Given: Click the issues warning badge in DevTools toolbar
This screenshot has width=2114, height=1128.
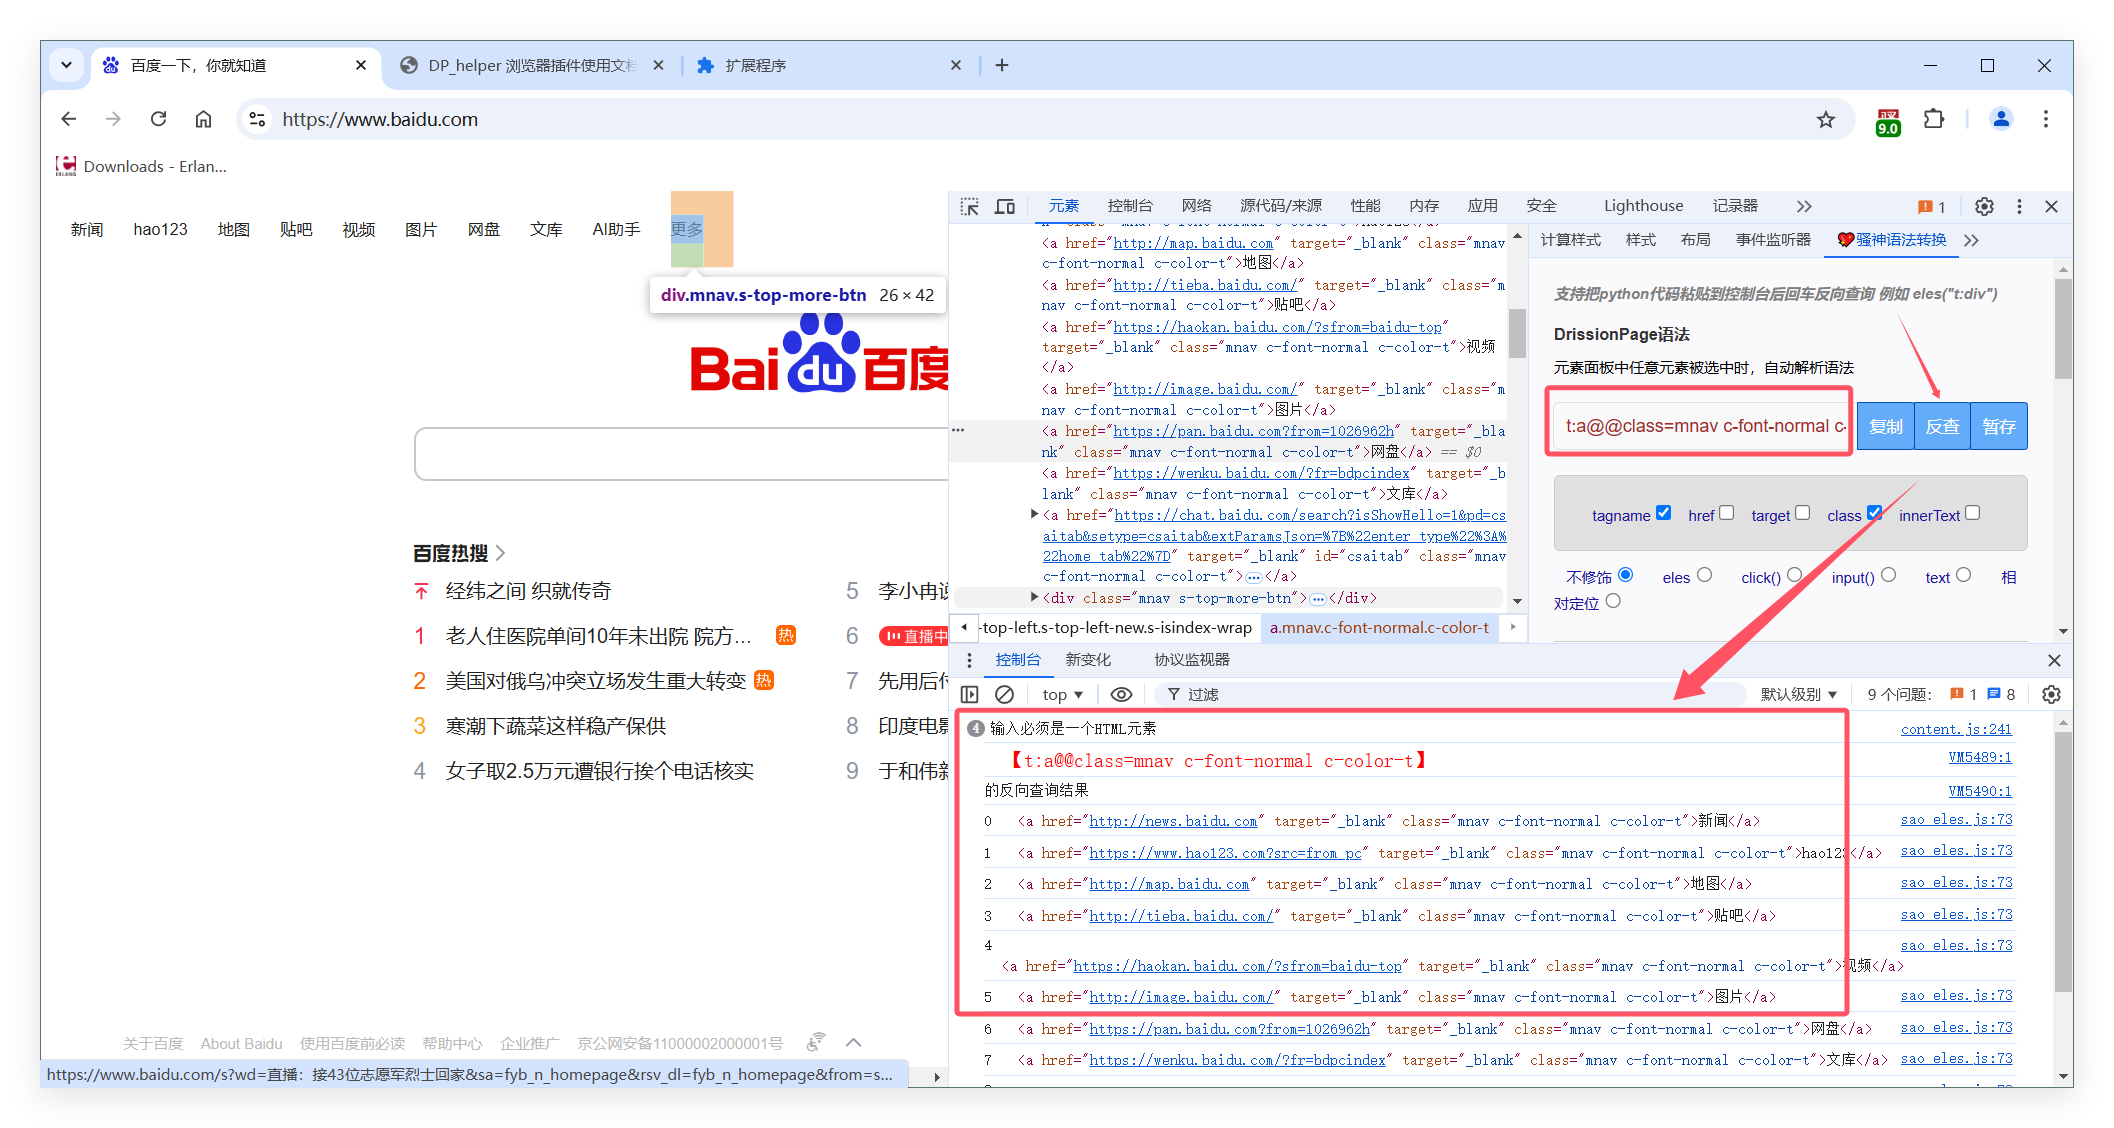Looking at the screenshot, I should (1931, 207).
